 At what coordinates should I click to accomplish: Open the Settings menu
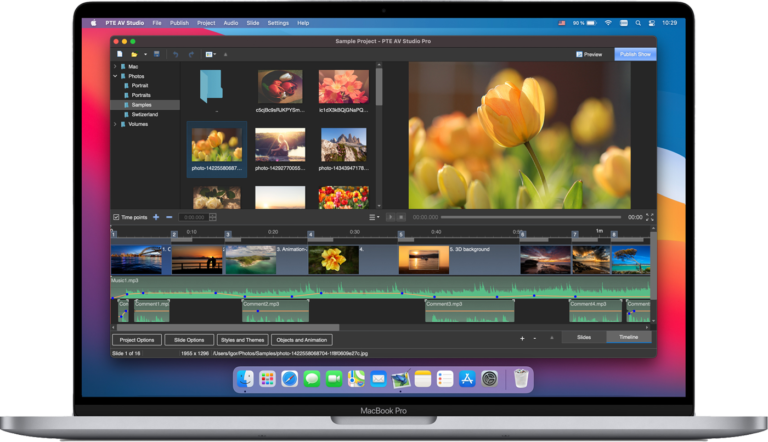pyautogui.click(x=278, y=23)
